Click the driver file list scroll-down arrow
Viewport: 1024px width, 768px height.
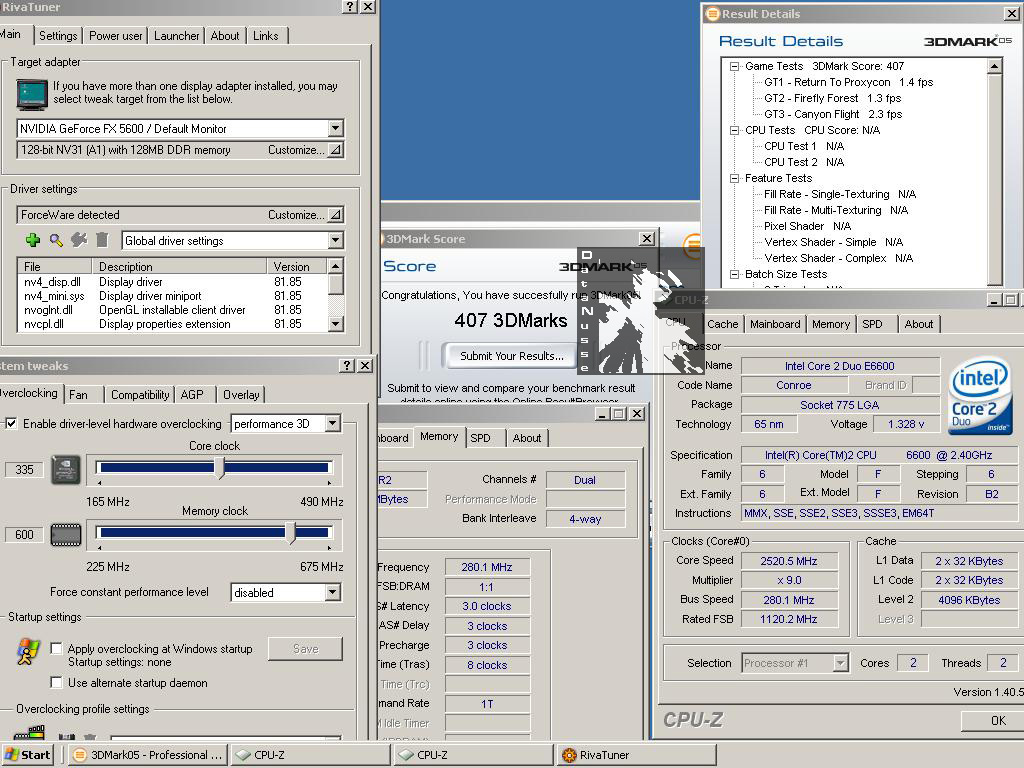pos(335,324)
